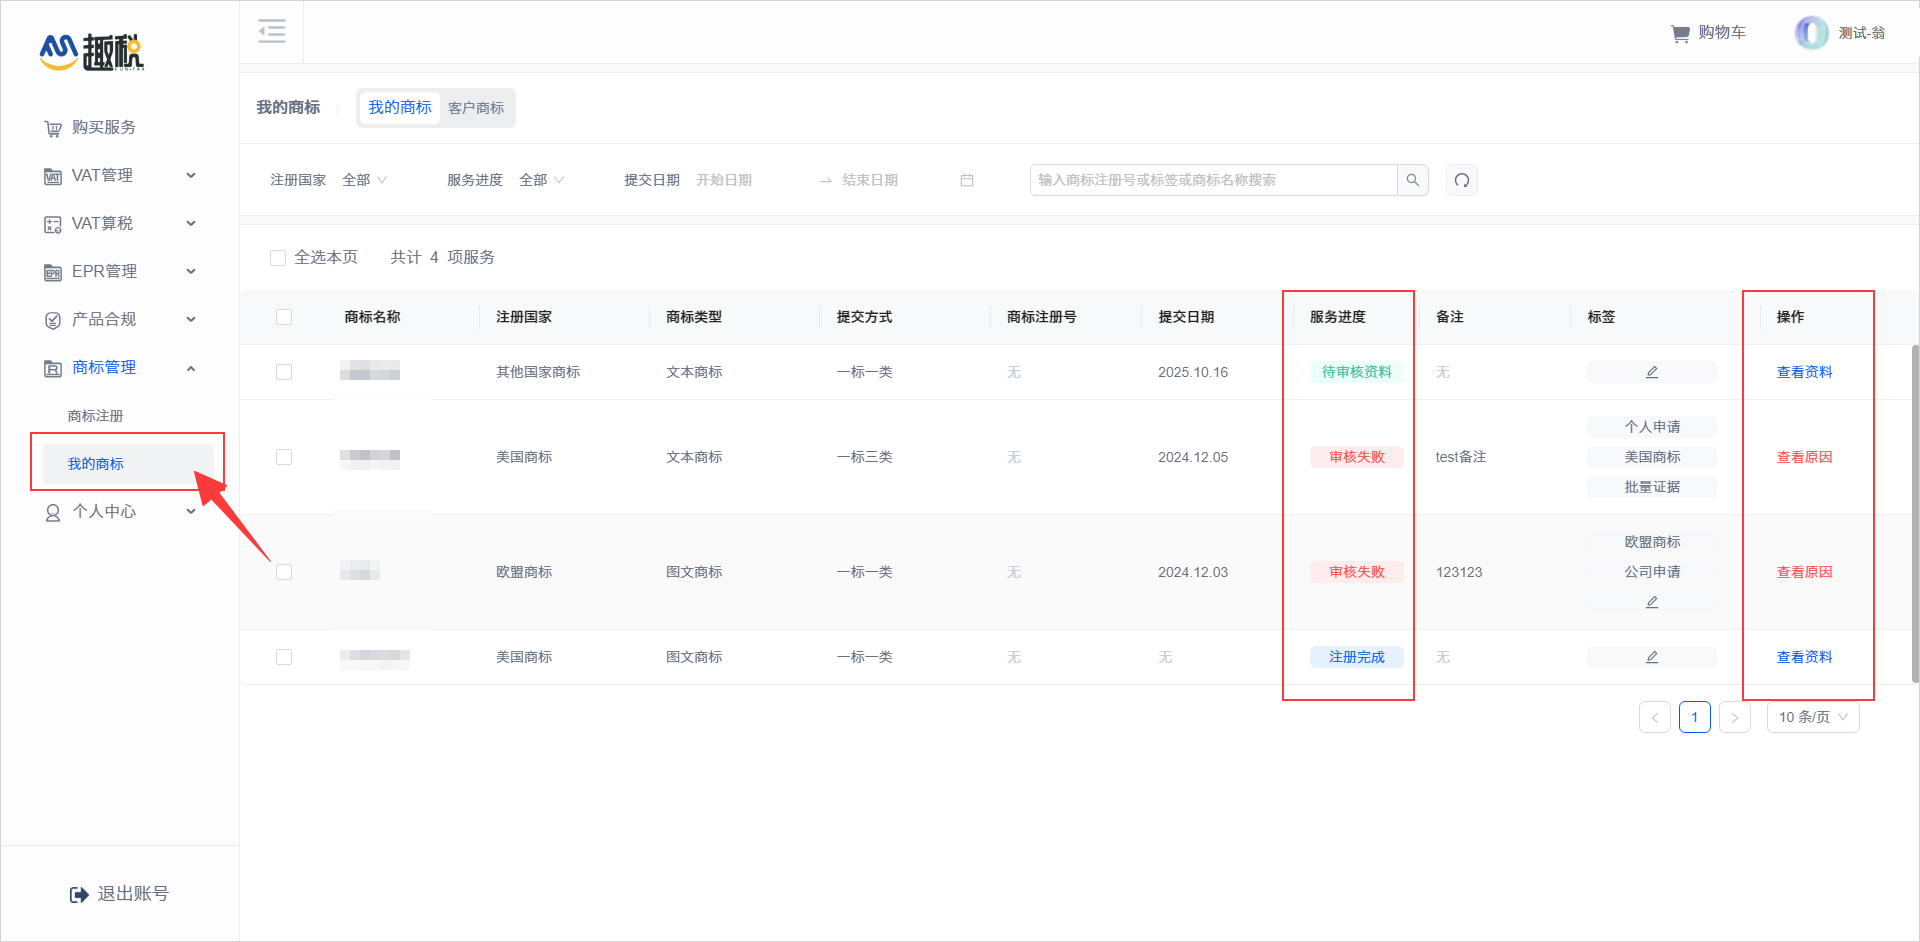Viewport: 1920px width, 942px height.
Task: Click the refresh icon beside the search bar
Action: tap(1461, 180)
